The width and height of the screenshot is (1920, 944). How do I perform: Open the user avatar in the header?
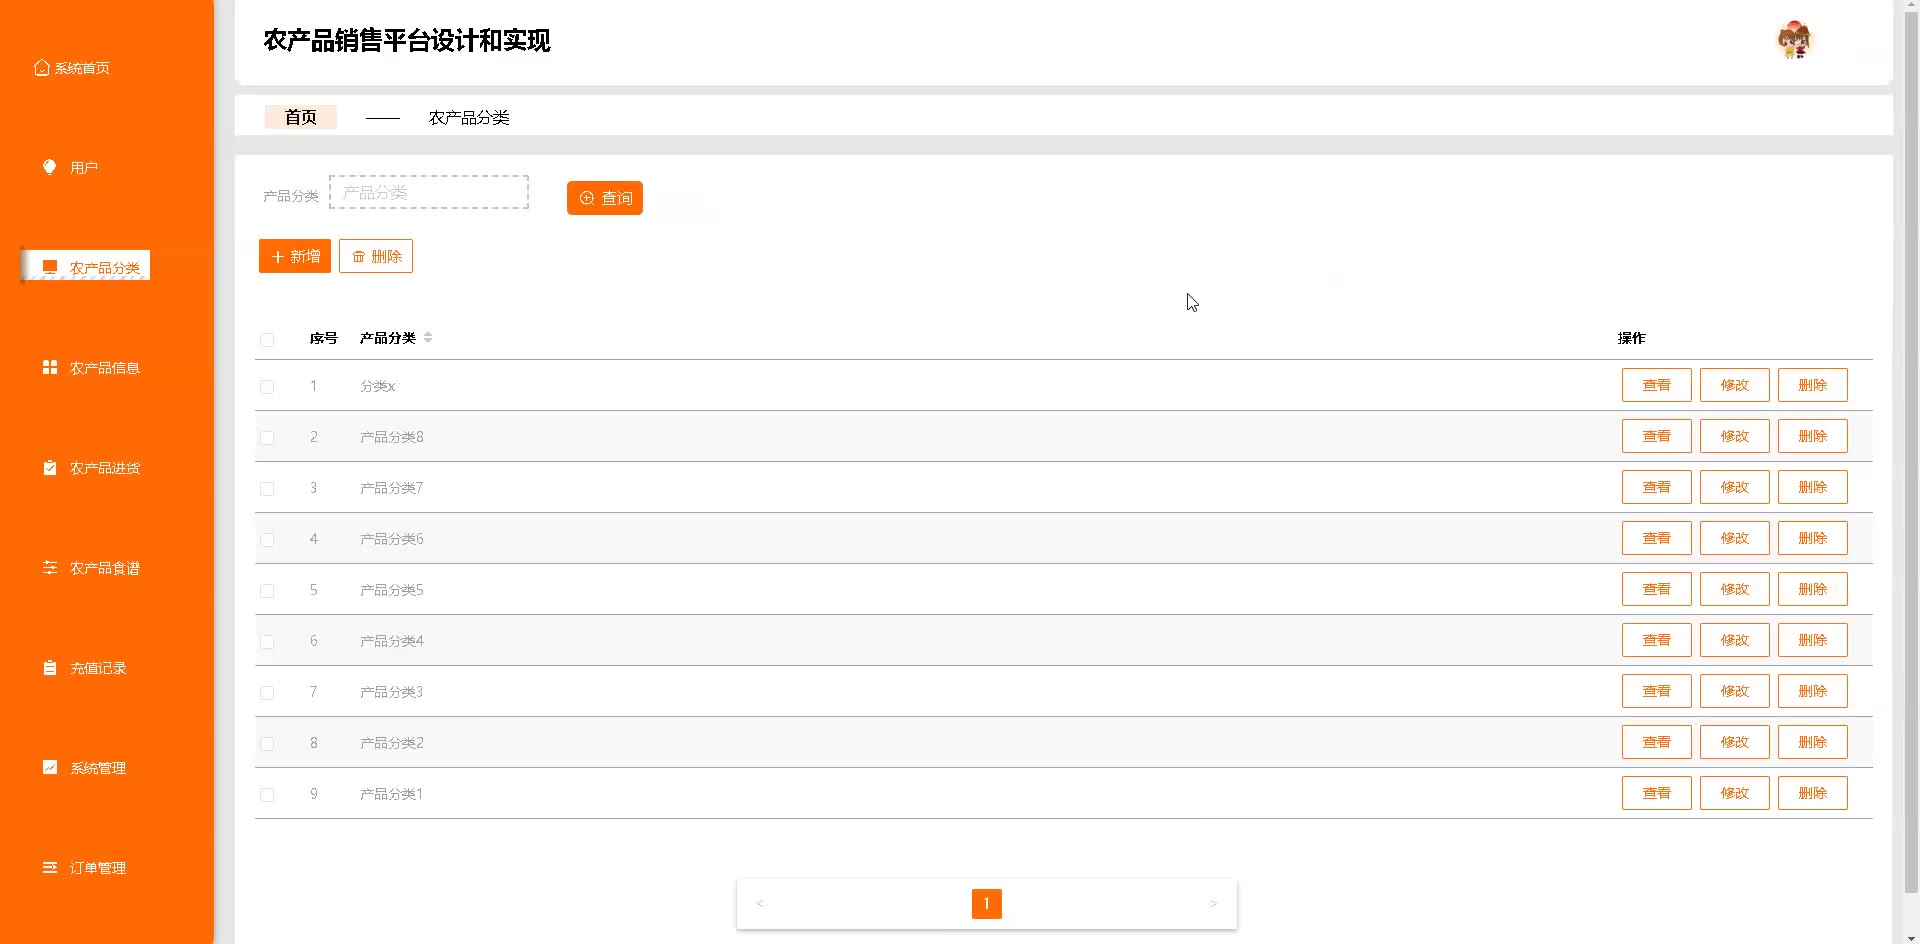(1794, 41)
